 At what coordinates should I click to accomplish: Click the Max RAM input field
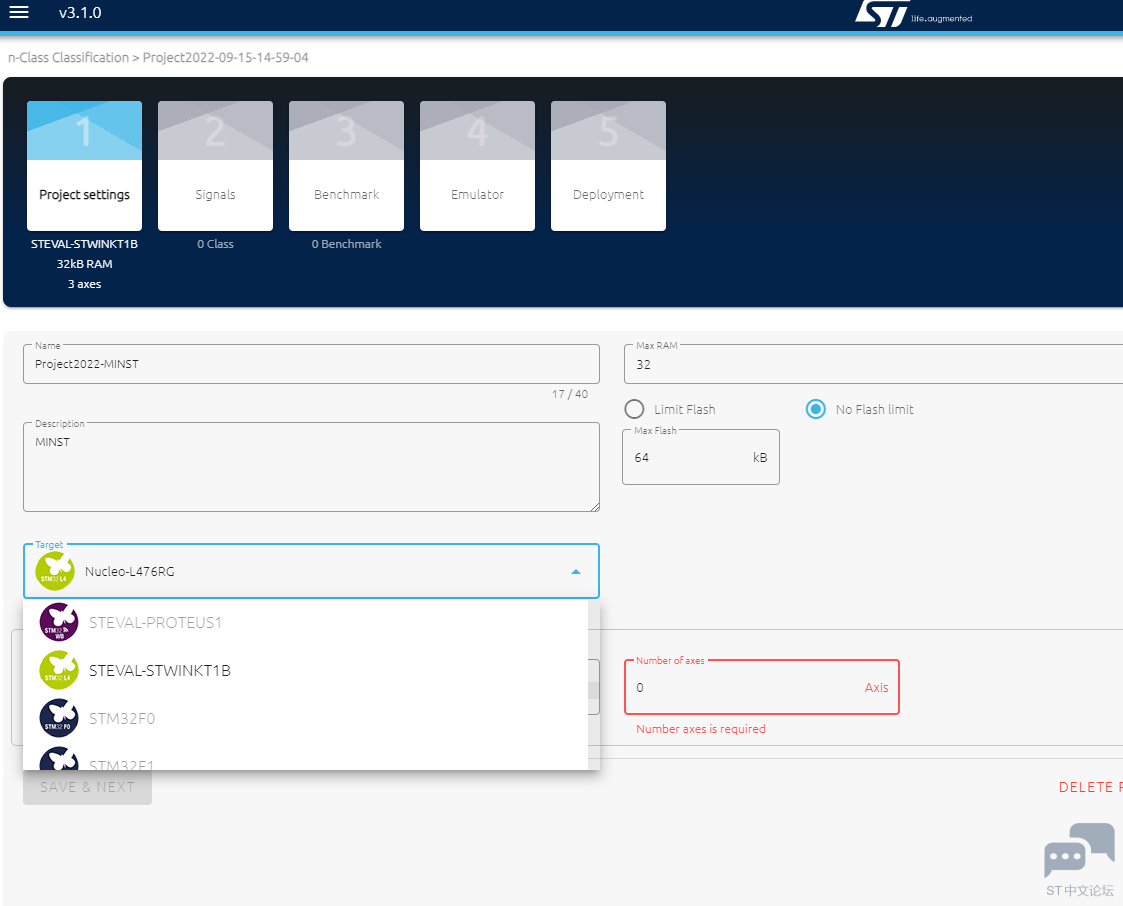873,364
